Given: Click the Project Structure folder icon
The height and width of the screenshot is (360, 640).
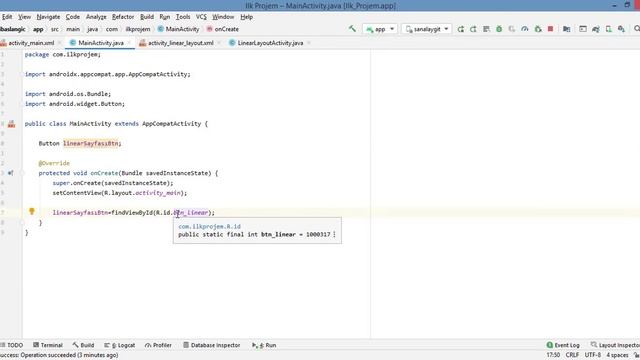Looking at the screenshot, I should (567, 29).
